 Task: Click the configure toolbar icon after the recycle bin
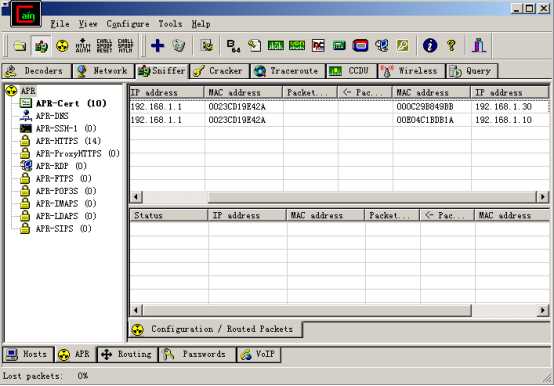point(207,46)
